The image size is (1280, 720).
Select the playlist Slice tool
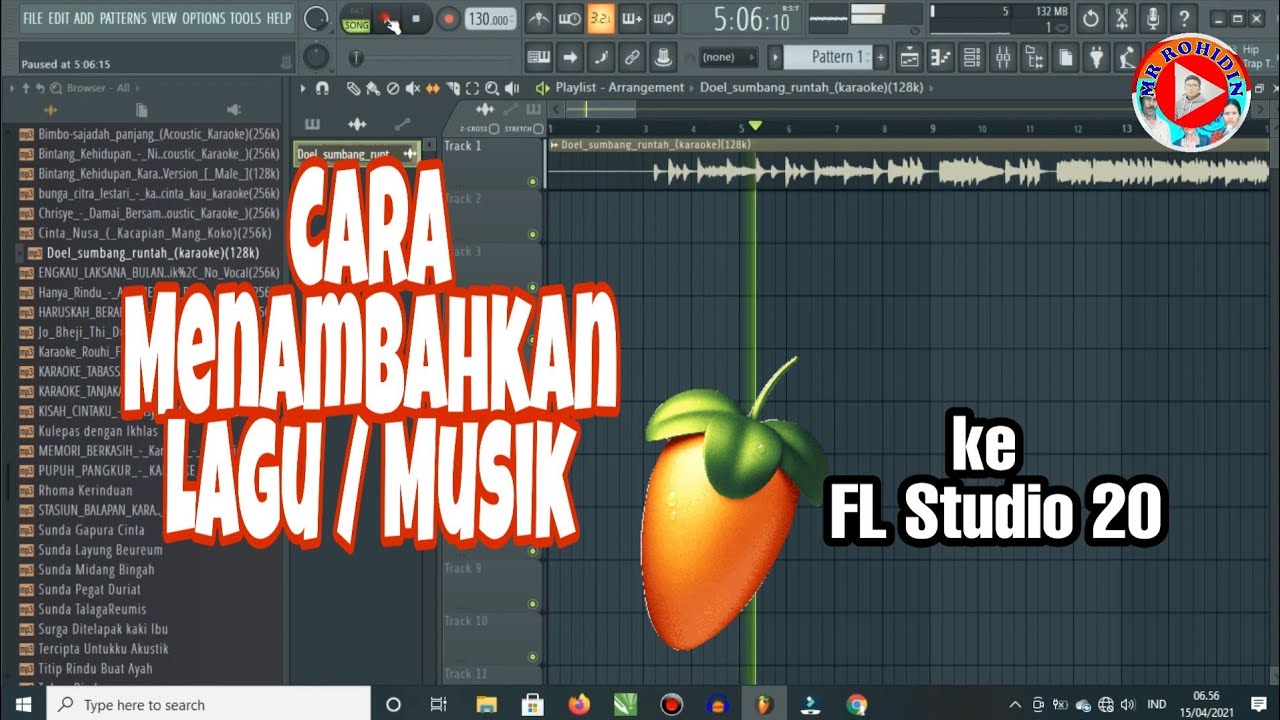tap(453, 88)
